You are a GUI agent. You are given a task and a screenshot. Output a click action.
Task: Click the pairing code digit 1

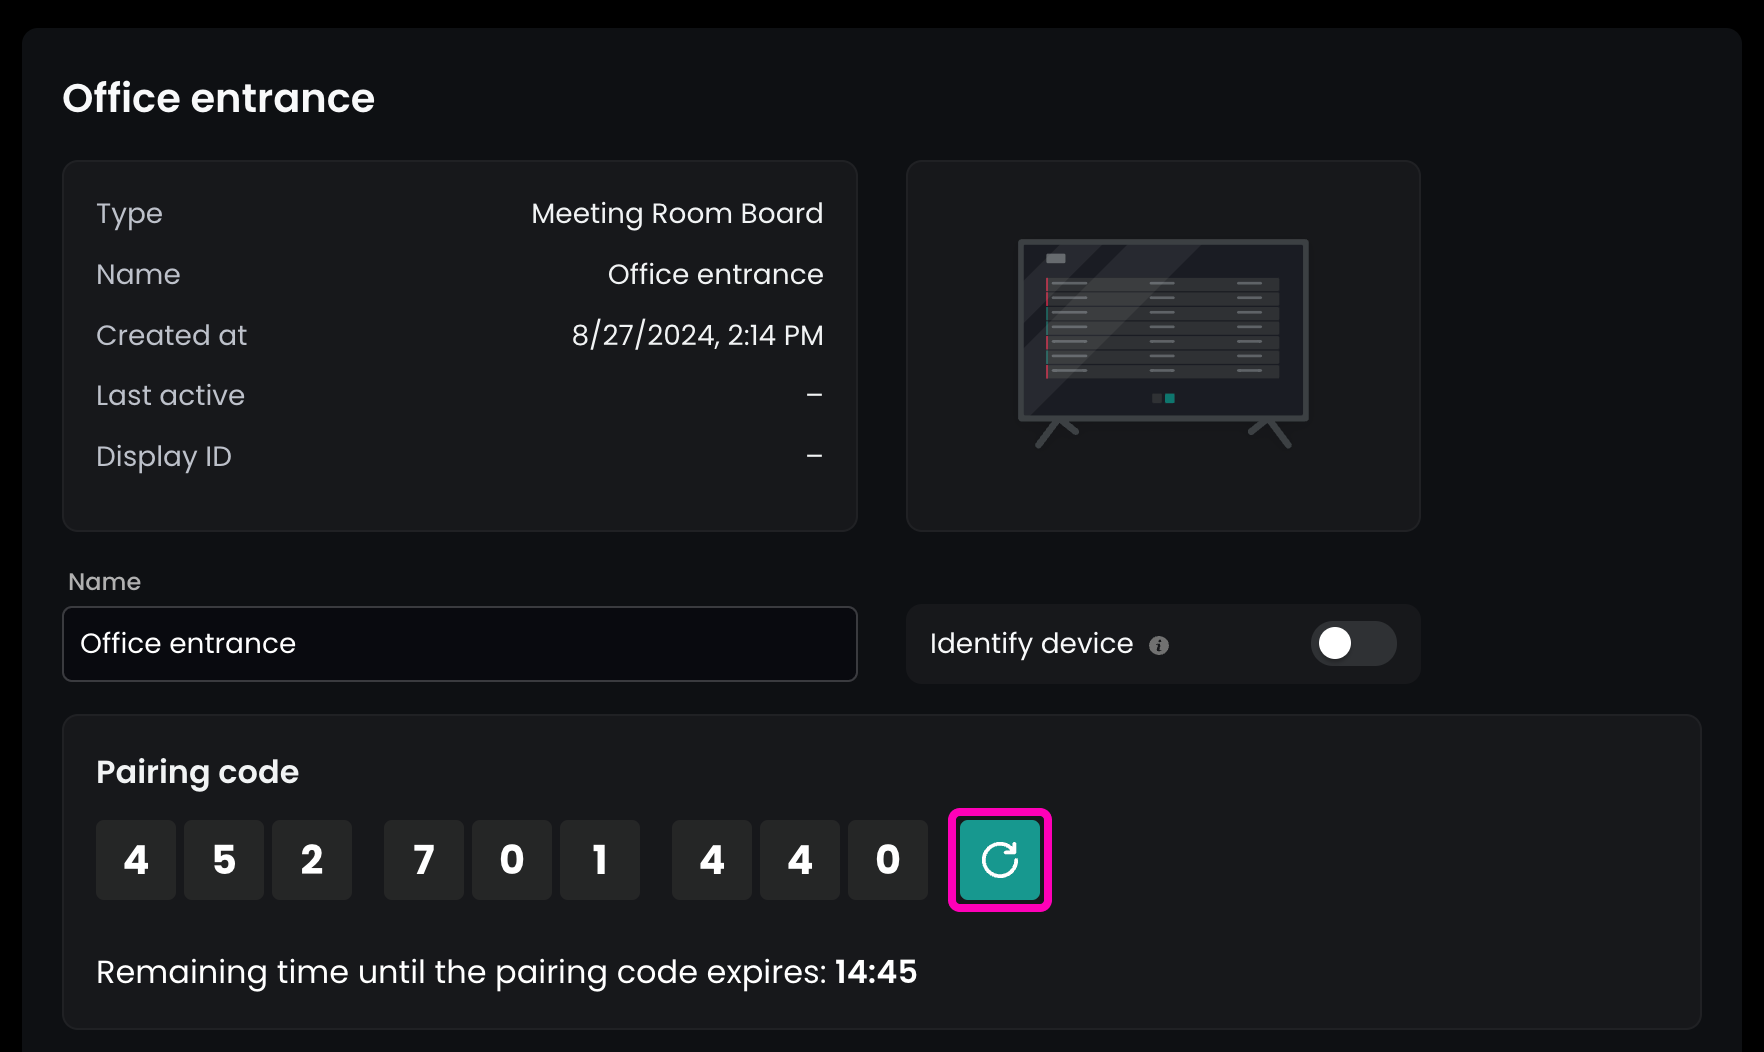[600, 860]
